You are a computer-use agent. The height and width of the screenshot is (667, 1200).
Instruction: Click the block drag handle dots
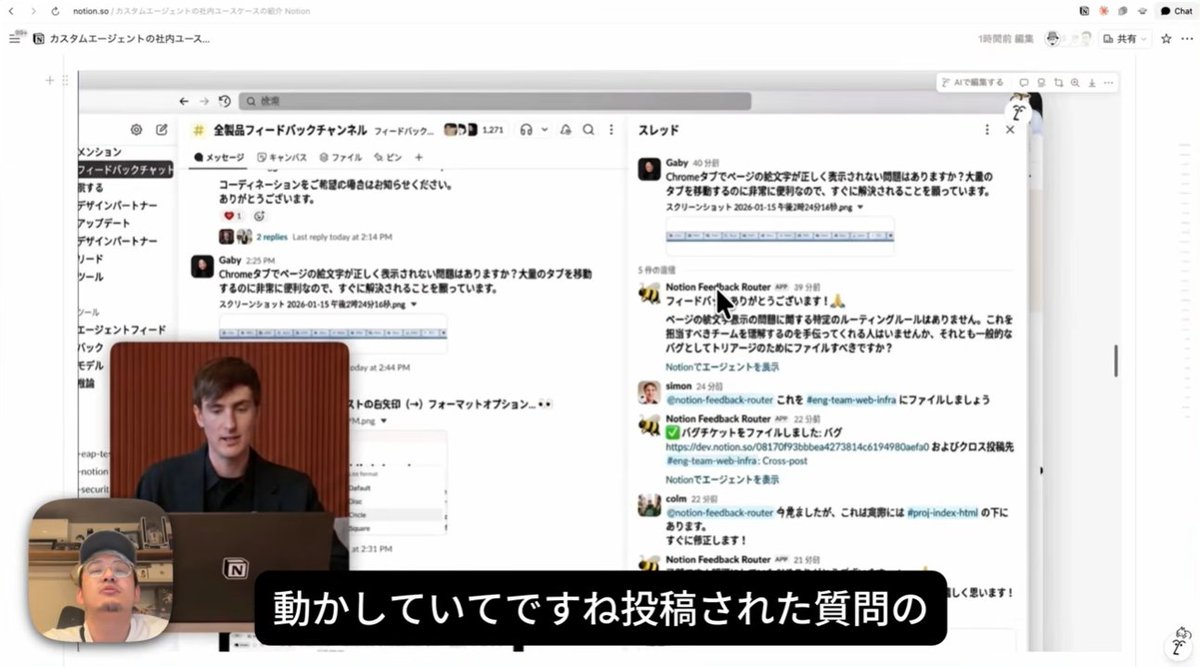pyautogui.click(x=66, y=80)
